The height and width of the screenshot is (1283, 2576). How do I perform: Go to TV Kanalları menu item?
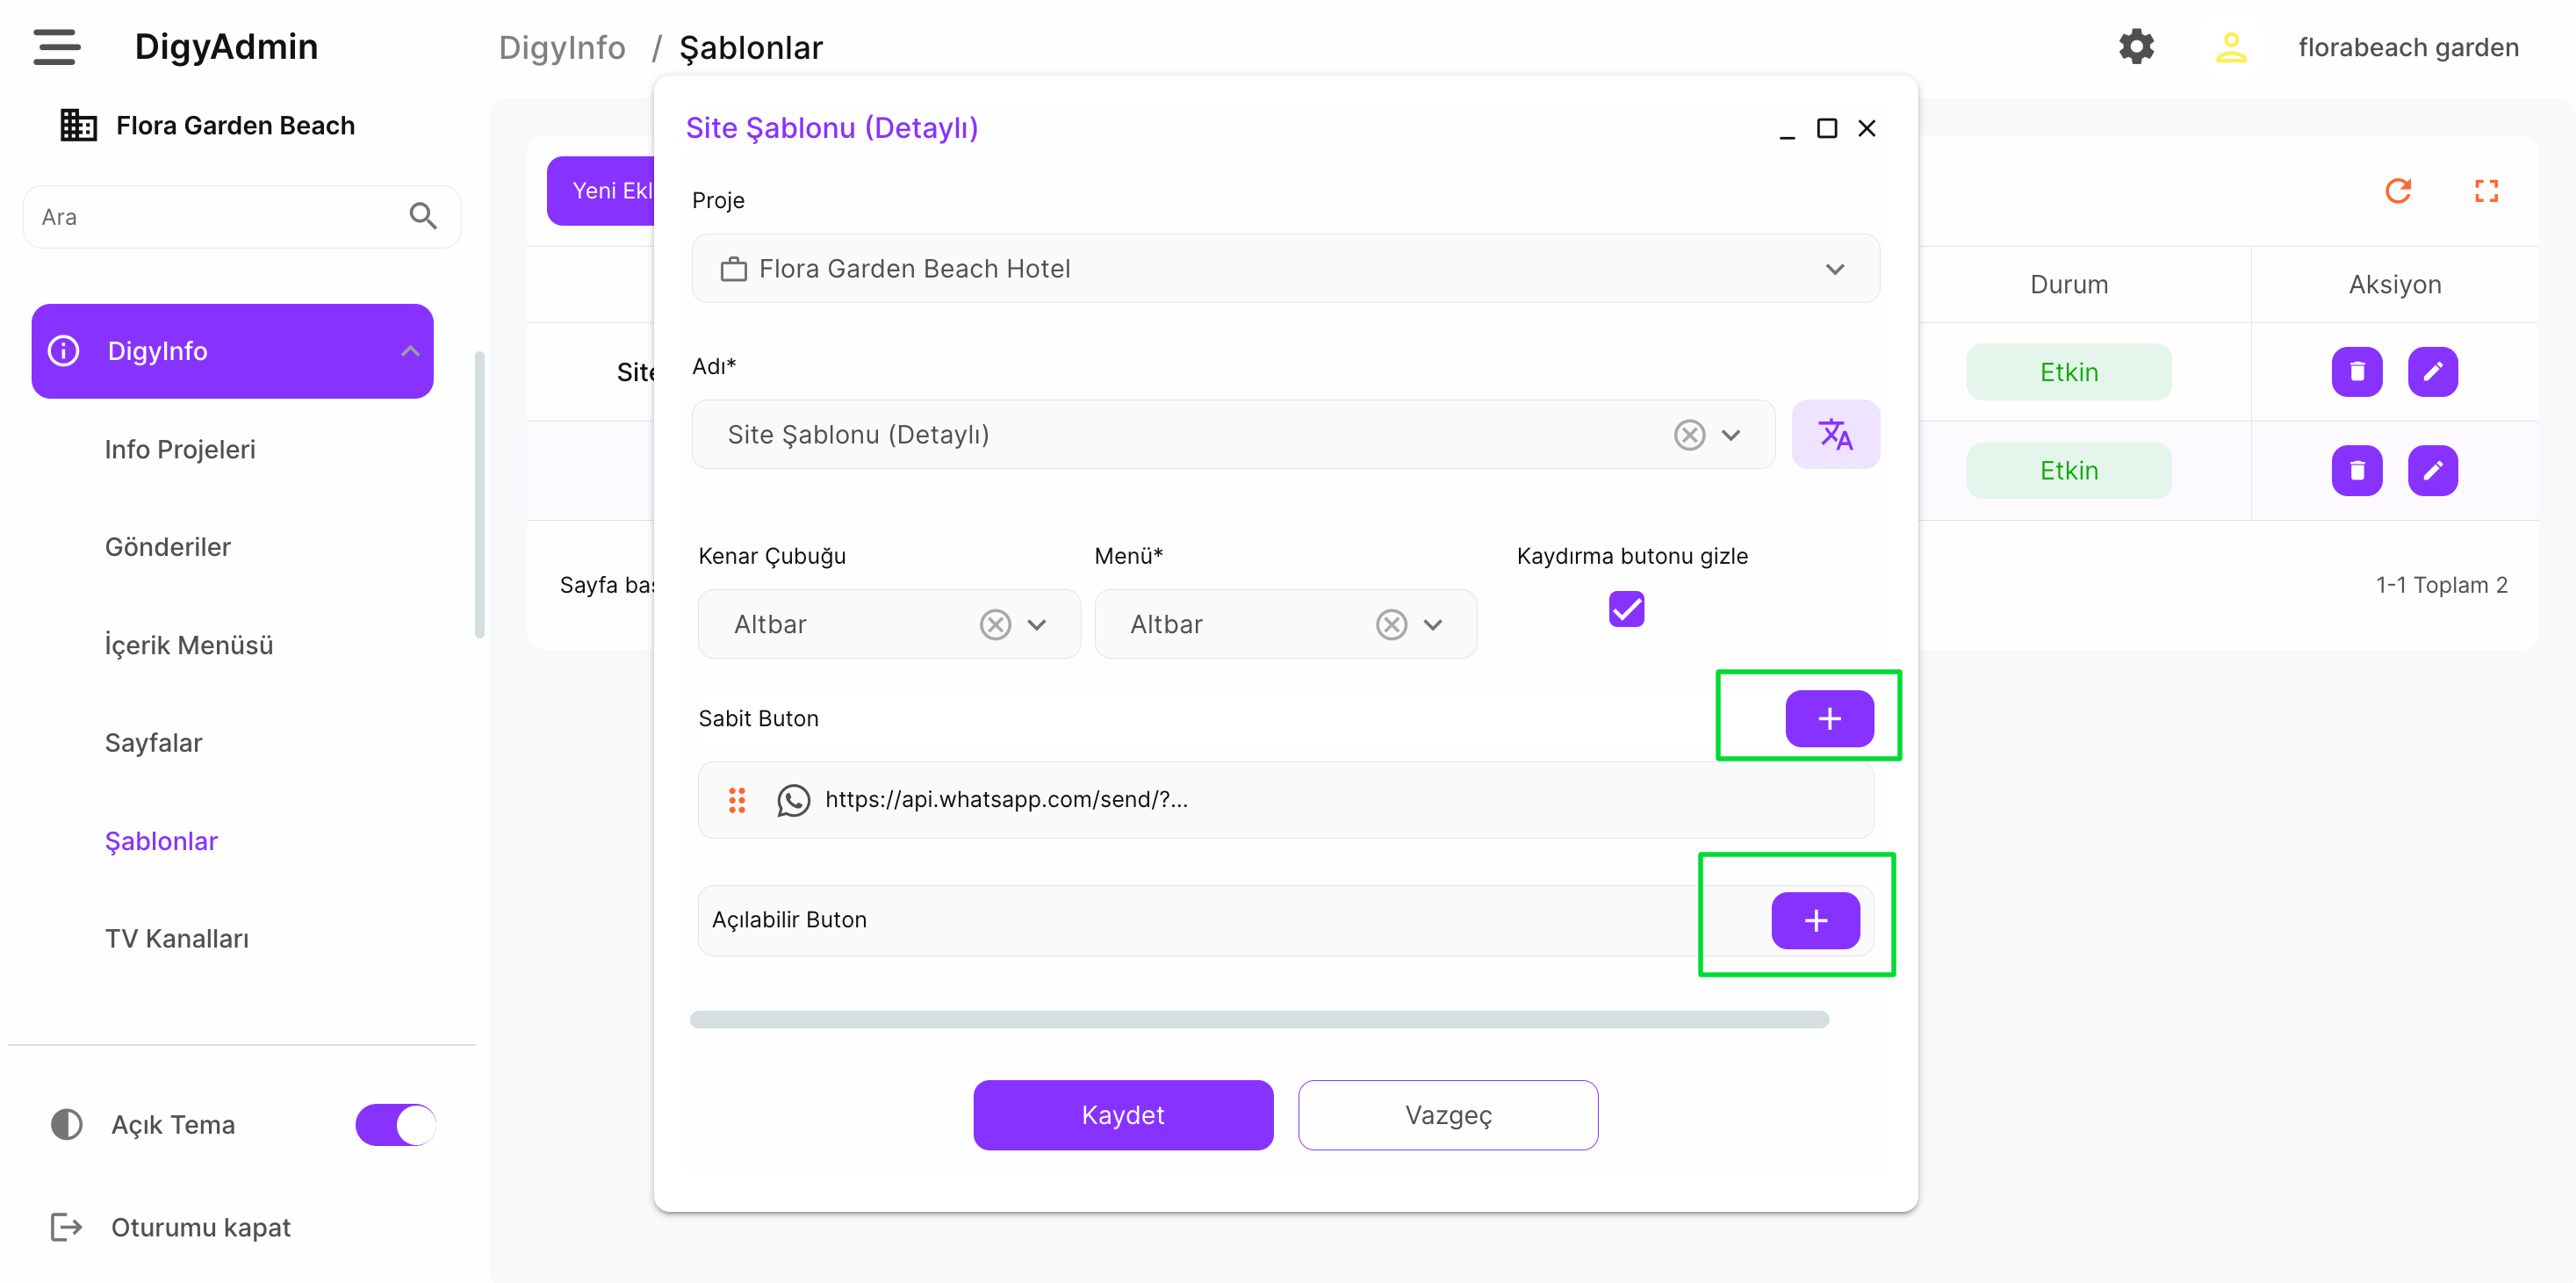coord(177,939)
